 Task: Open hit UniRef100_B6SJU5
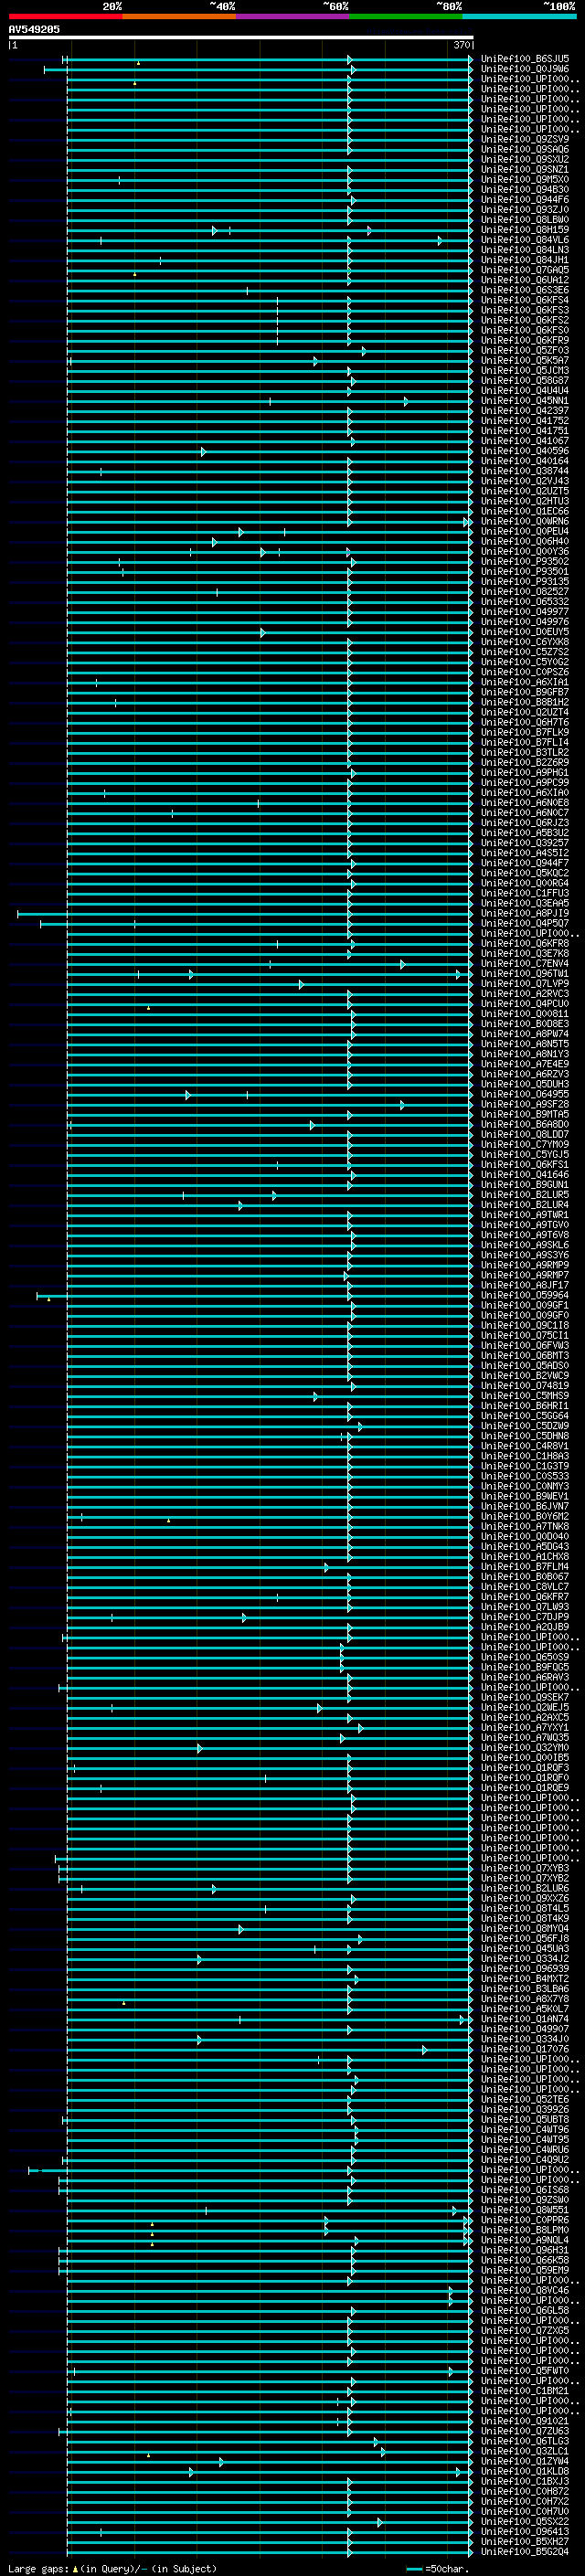click(525, 59)
